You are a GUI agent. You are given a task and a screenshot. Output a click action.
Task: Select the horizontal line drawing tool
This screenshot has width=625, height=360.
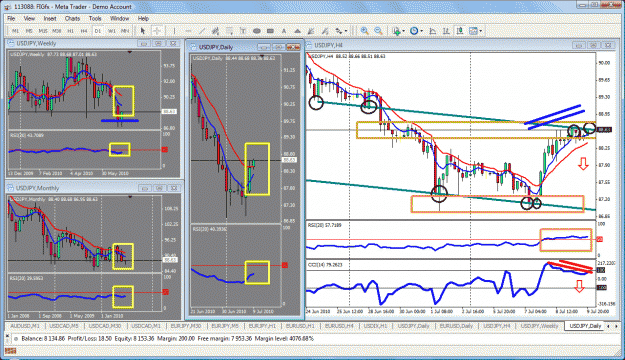click(x=188, y=31)
